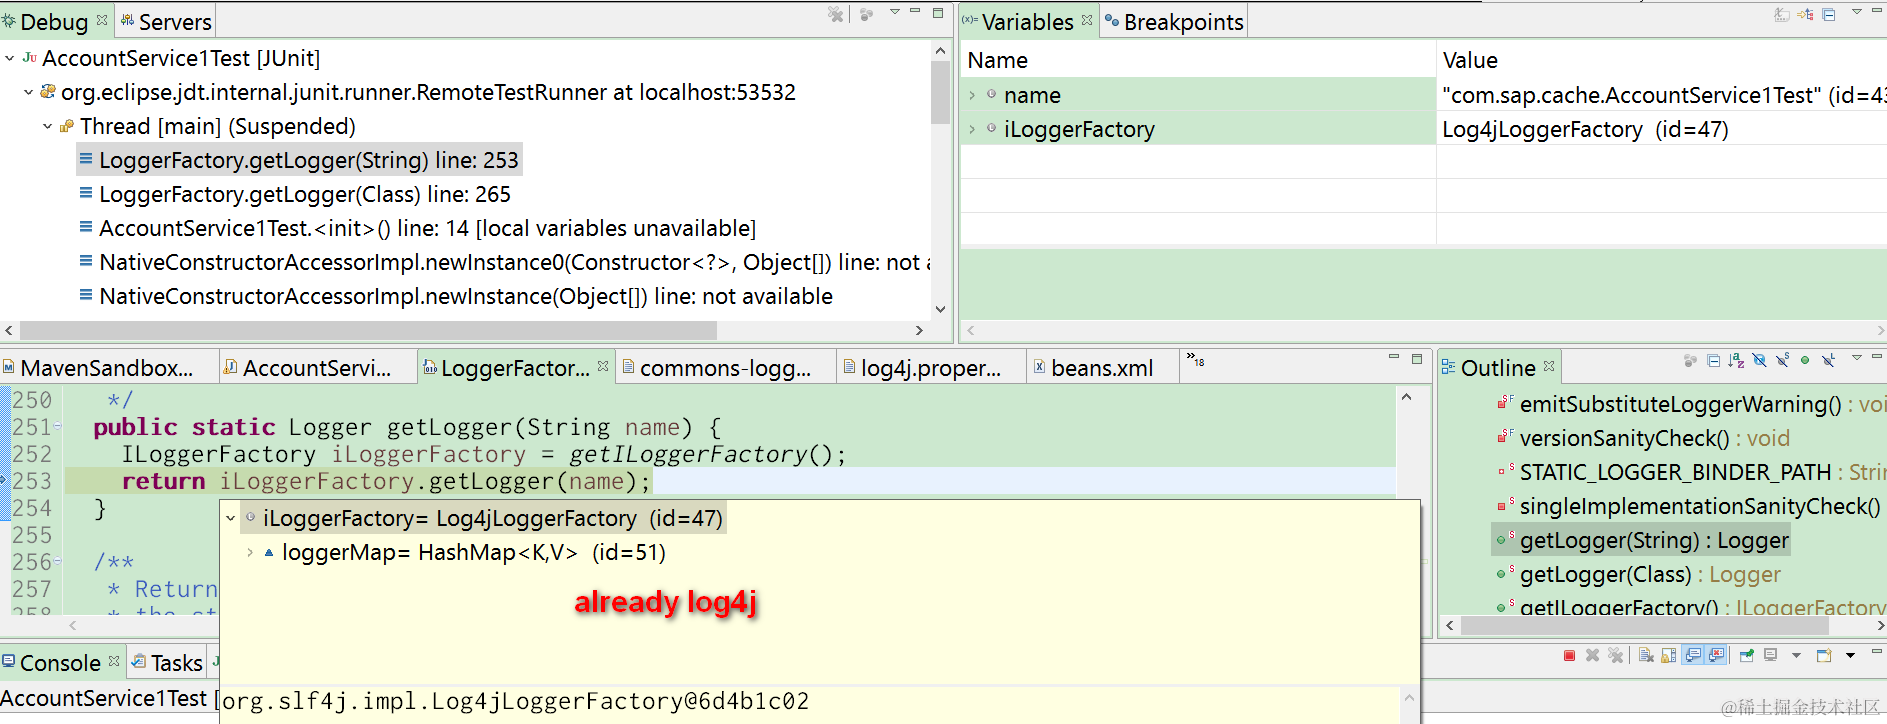Image resolution: width=1887 pixels, height=724 pixels.
Task: Select stack frame LoggerFactory.getLogger(Class) line: 265
Action: (x=295, y=194)
